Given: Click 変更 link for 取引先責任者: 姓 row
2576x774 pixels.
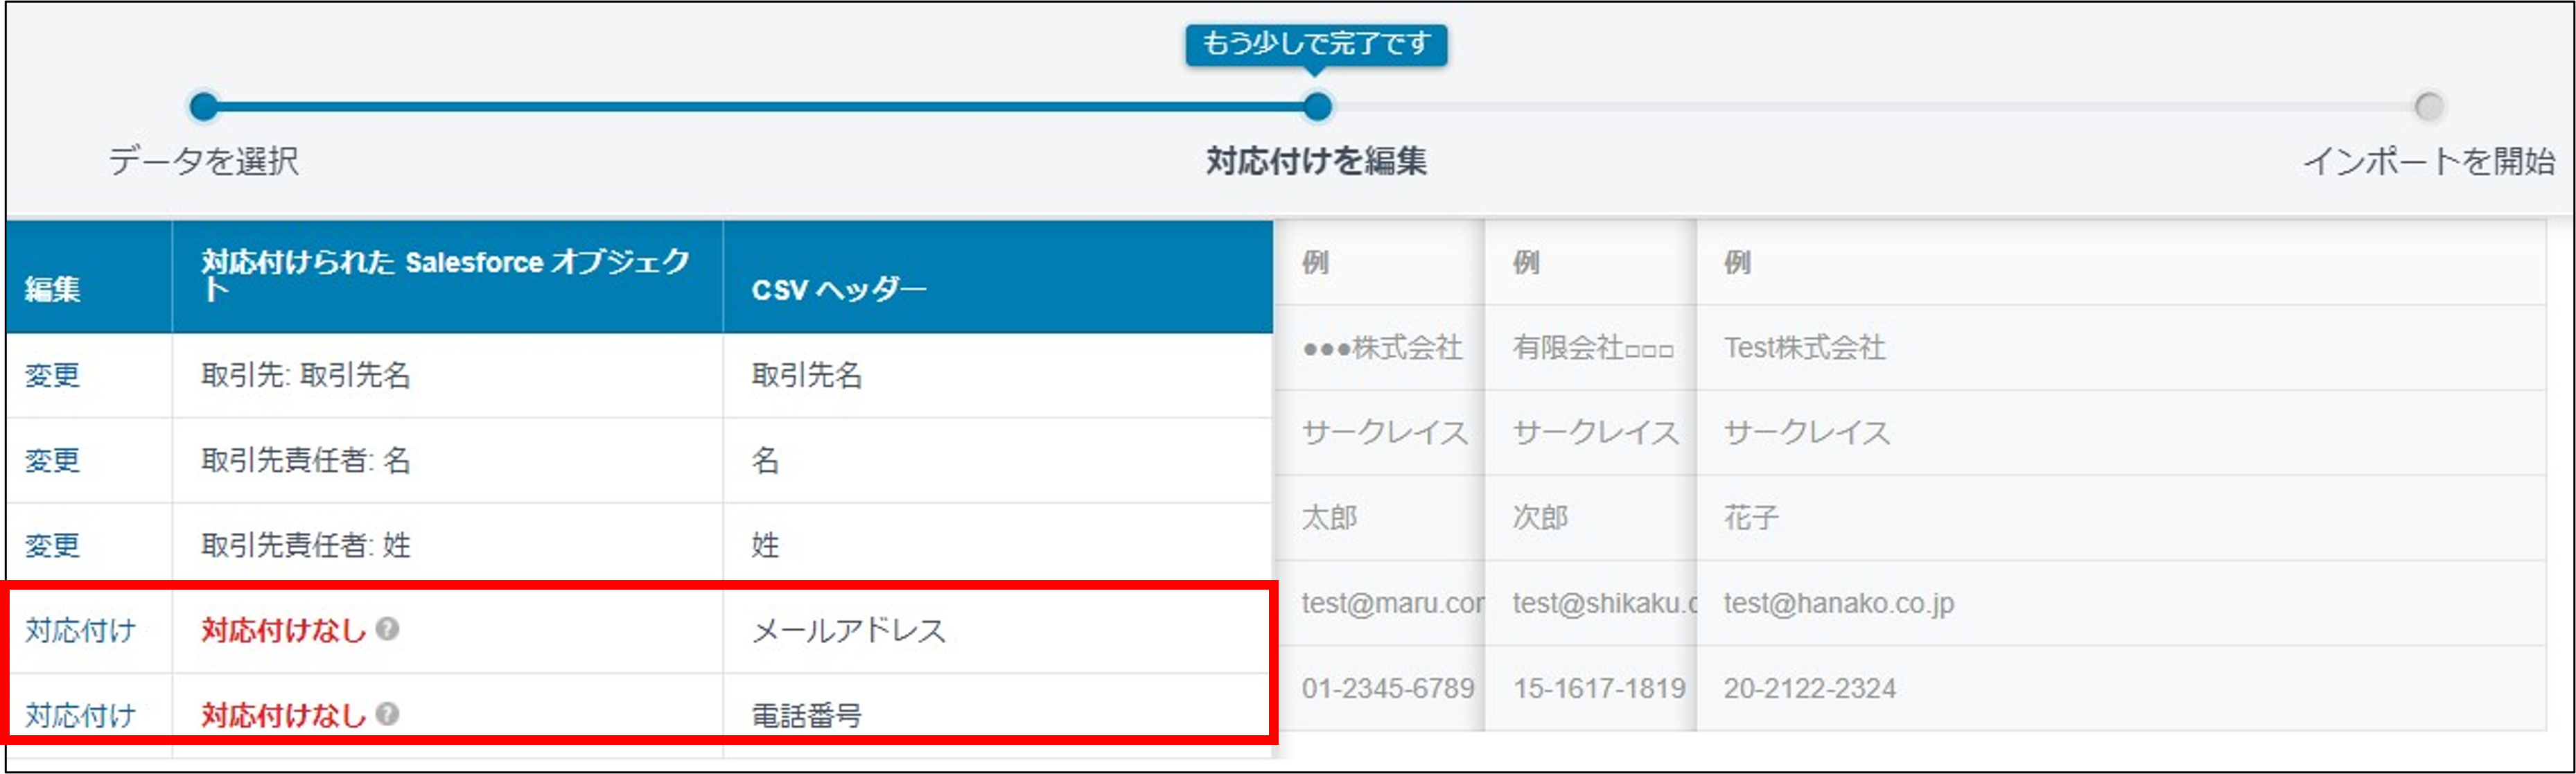Looking at the screenshot, I should [52, 545].
